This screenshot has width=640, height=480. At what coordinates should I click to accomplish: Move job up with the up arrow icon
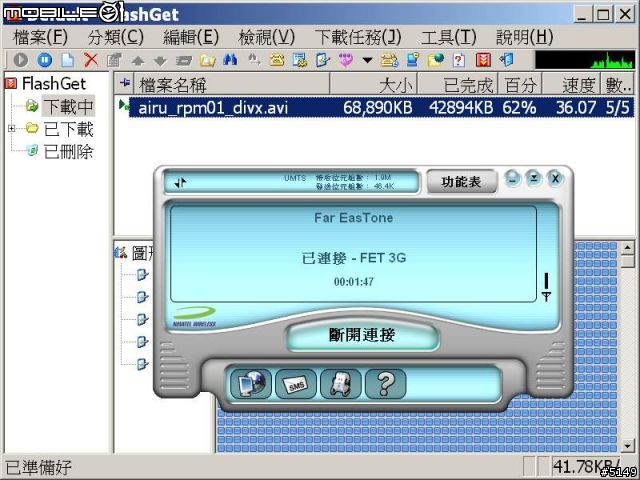tap(138, 61)
